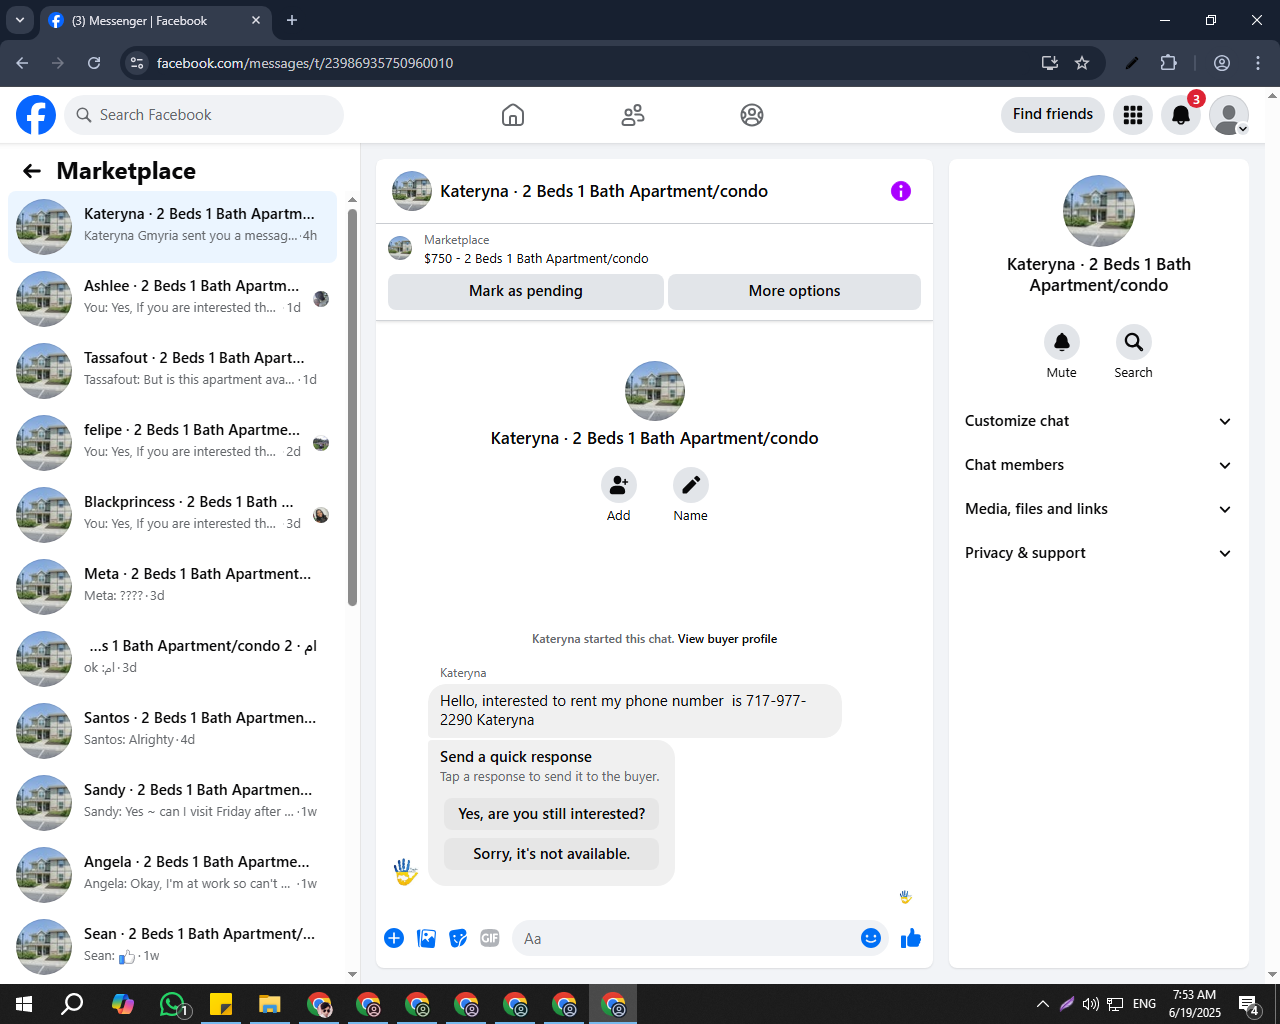1280x1024 pixels.
Task: Open the Friends icon in top navigation
Action: 633,115
